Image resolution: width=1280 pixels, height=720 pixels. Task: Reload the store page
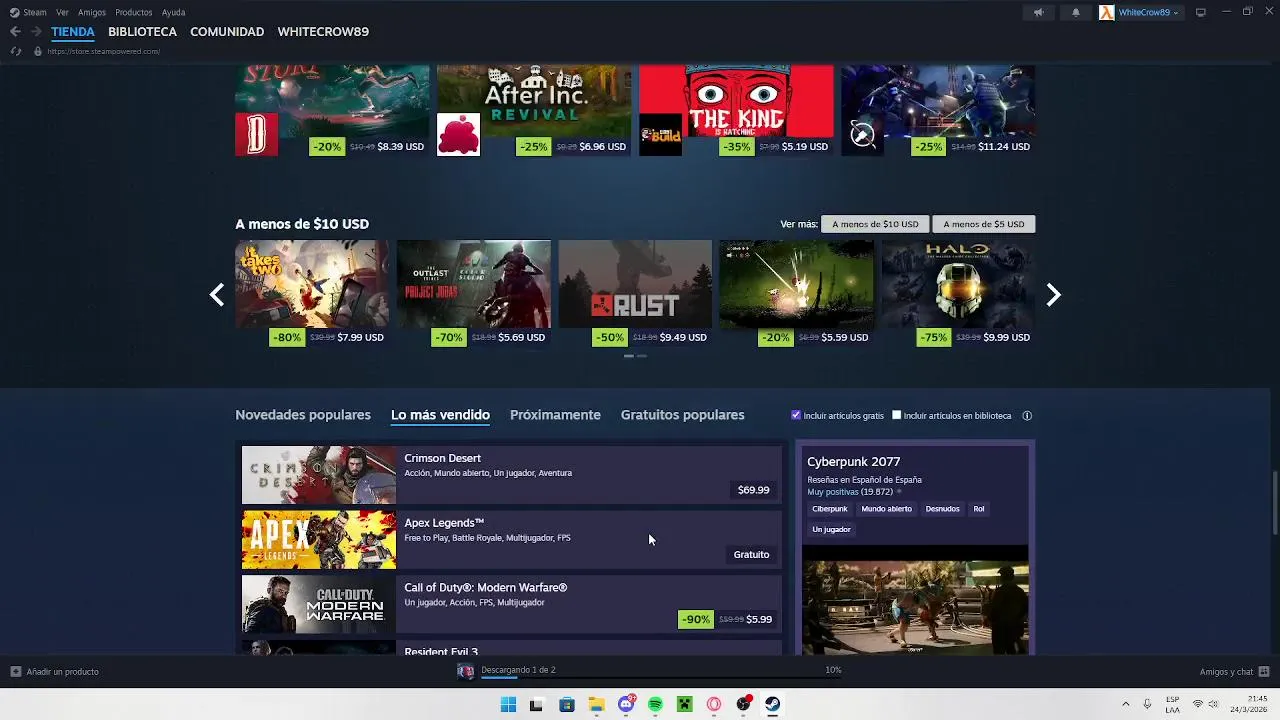pyautogui.click(x=16, y=51)
